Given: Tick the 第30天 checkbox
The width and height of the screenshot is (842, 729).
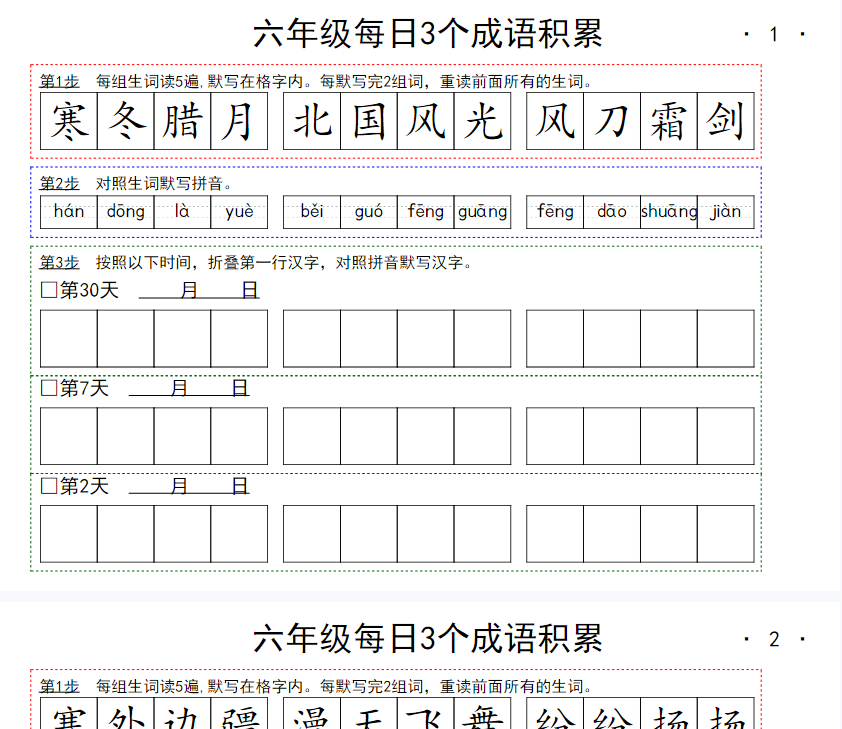Looking at the screenshot, I should 49,291.
